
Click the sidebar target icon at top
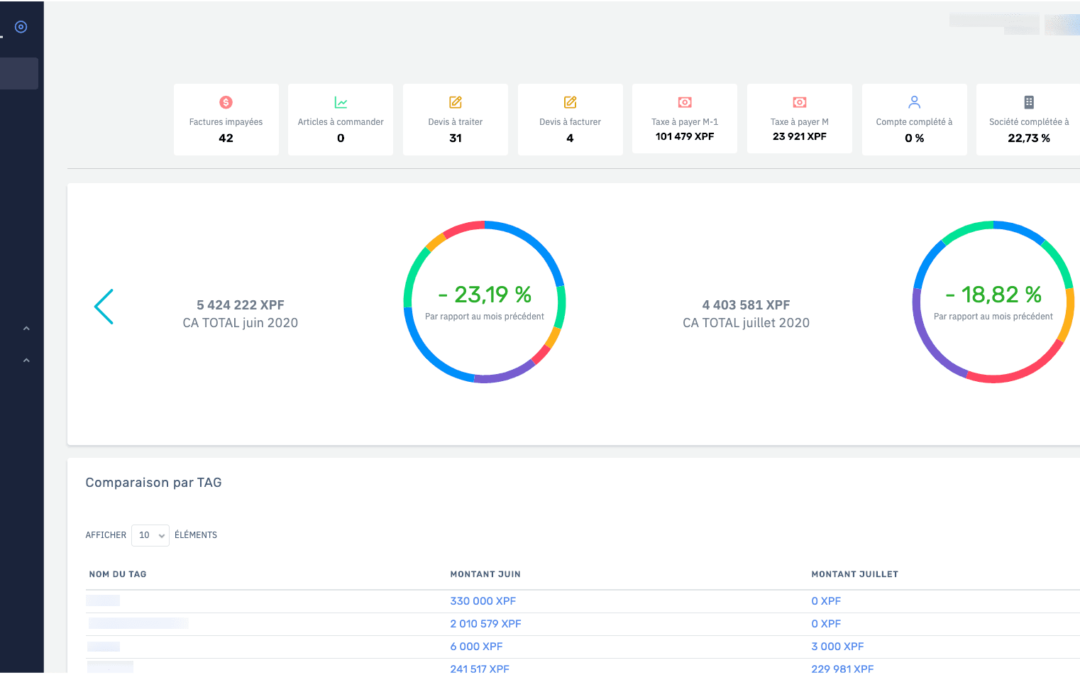(x=21, y=27)
